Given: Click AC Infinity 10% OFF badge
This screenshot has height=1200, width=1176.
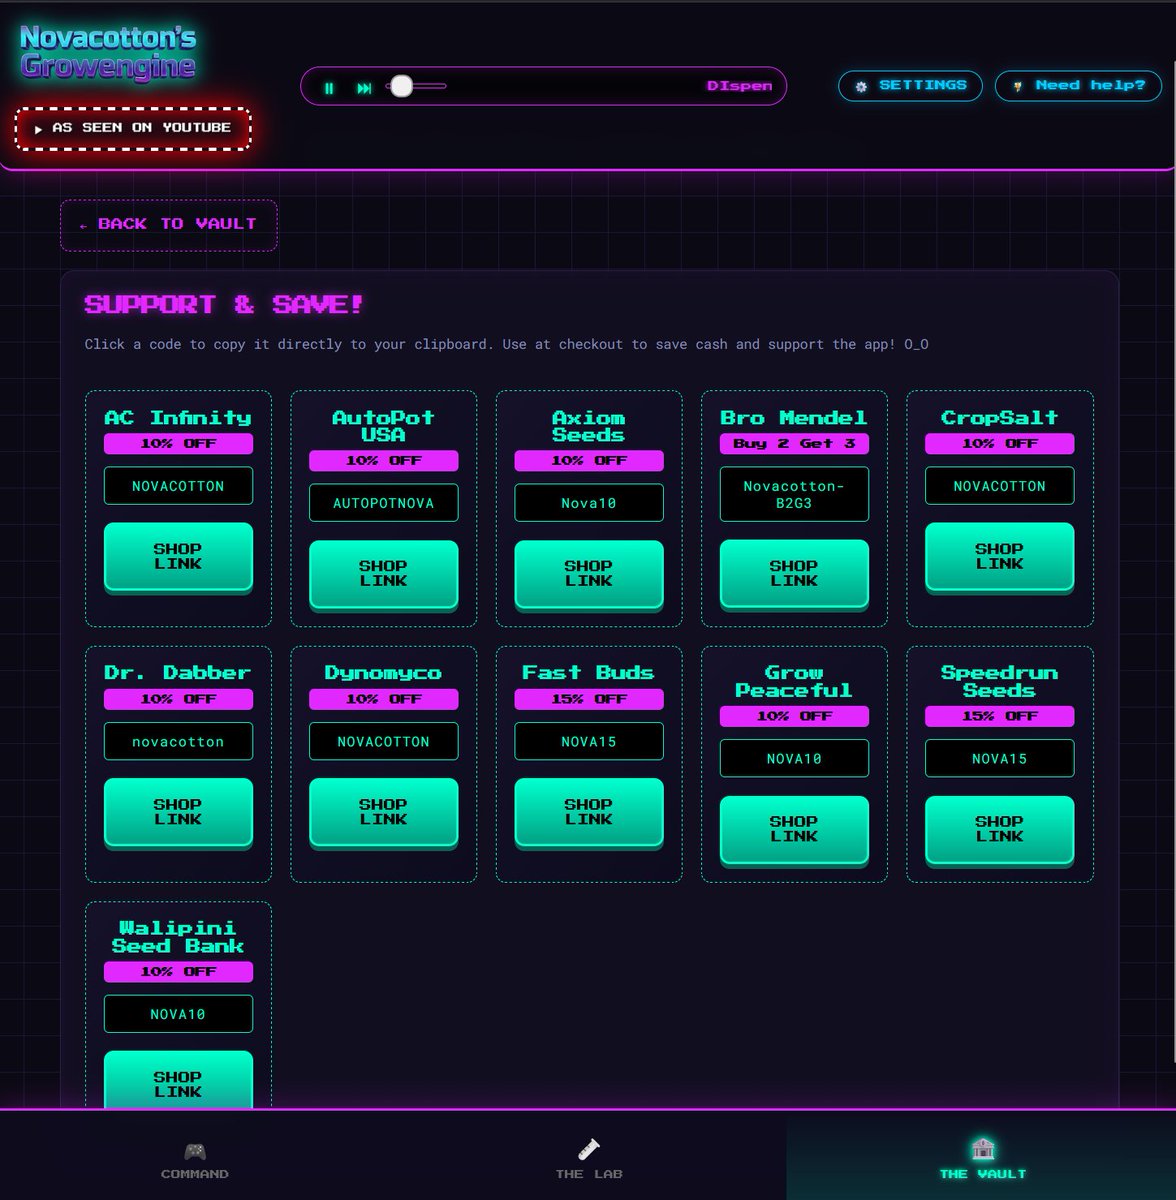Looking at the screenshot, I should [x=178, y=443].
